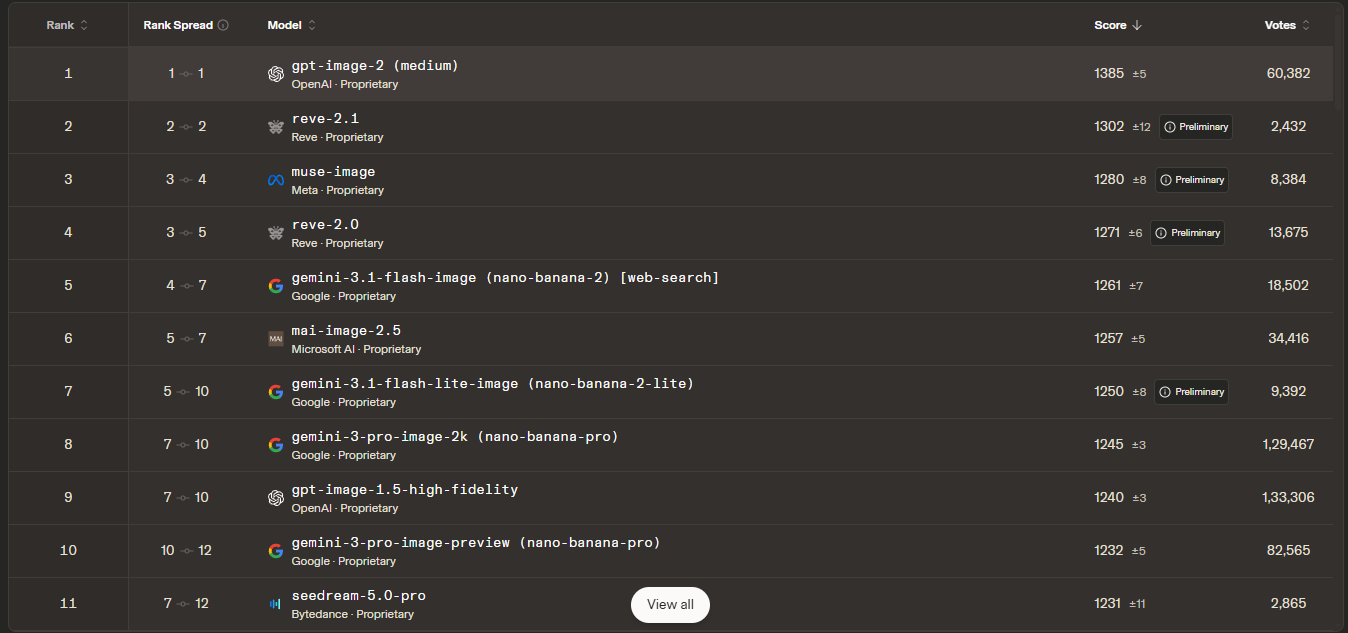Click the sort arrows beside the Model header
1348x633 pixels.
[312, 25]
